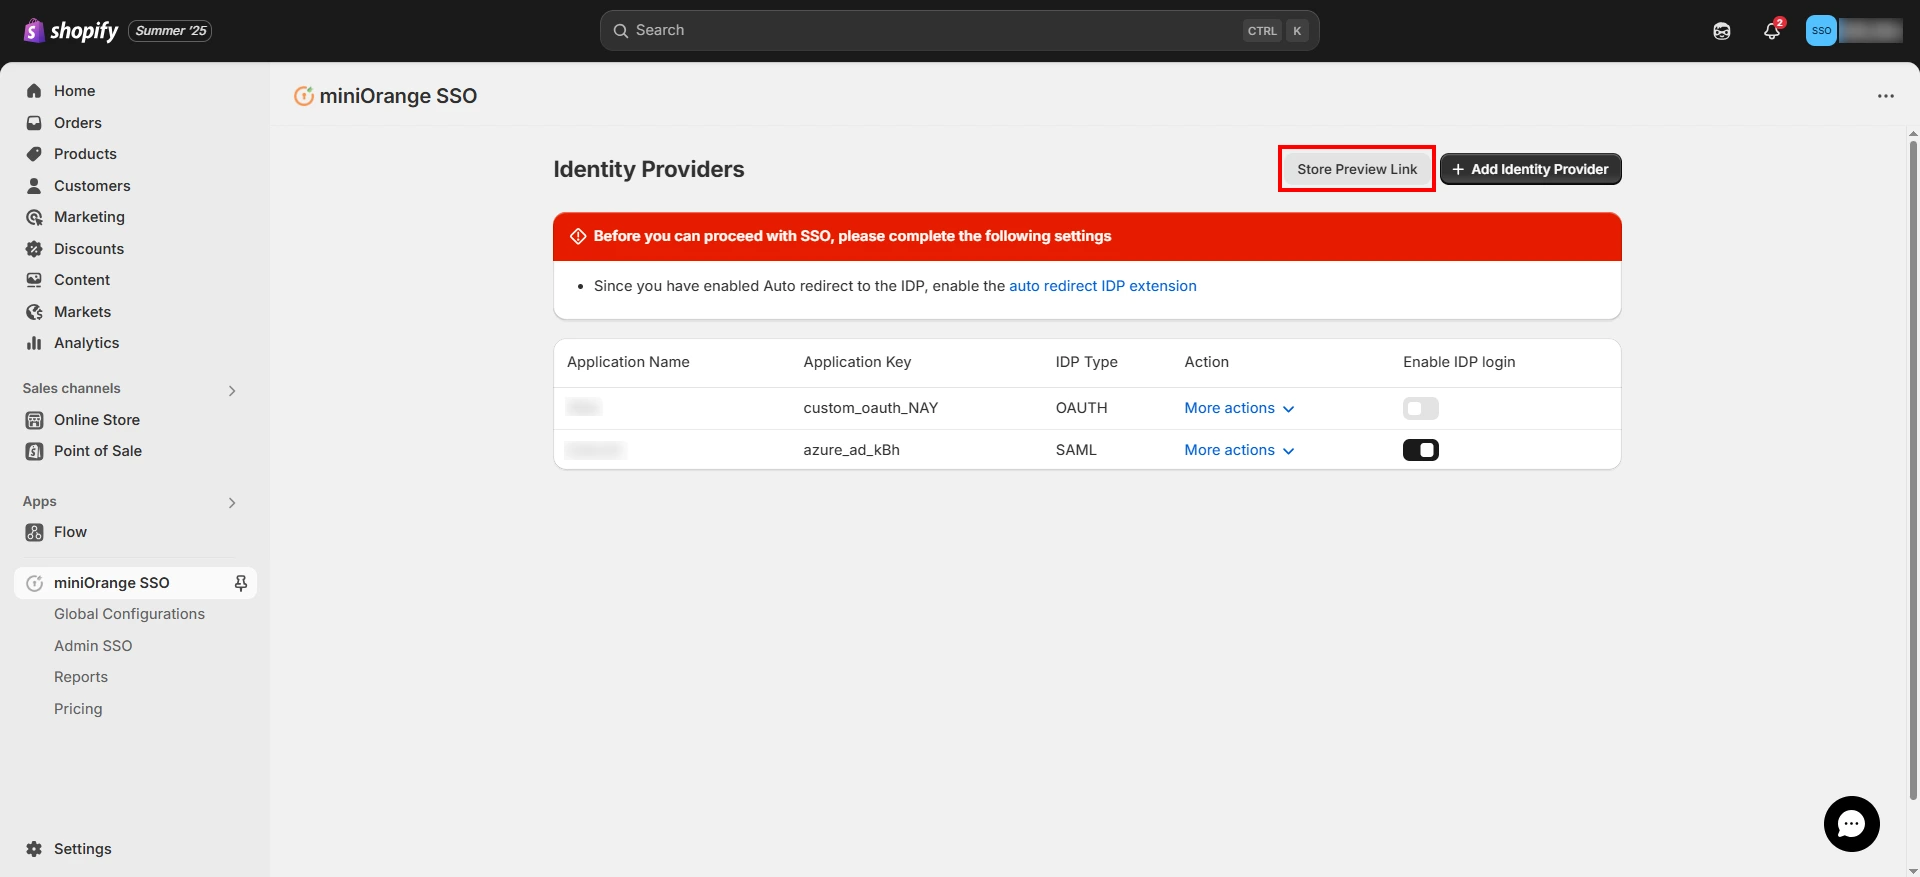
Task: Click the Discounts badge icon
Action: (x=34, y=249)
